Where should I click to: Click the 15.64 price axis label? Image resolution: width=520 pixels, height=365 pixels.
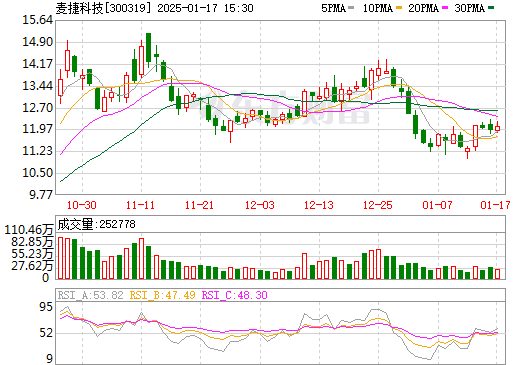[x=37, y=20]
